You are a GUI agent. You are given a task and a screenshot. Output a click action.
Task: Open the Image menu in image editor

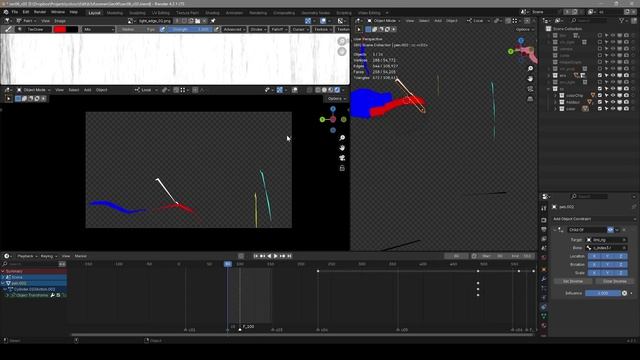[x=60, y=21]
